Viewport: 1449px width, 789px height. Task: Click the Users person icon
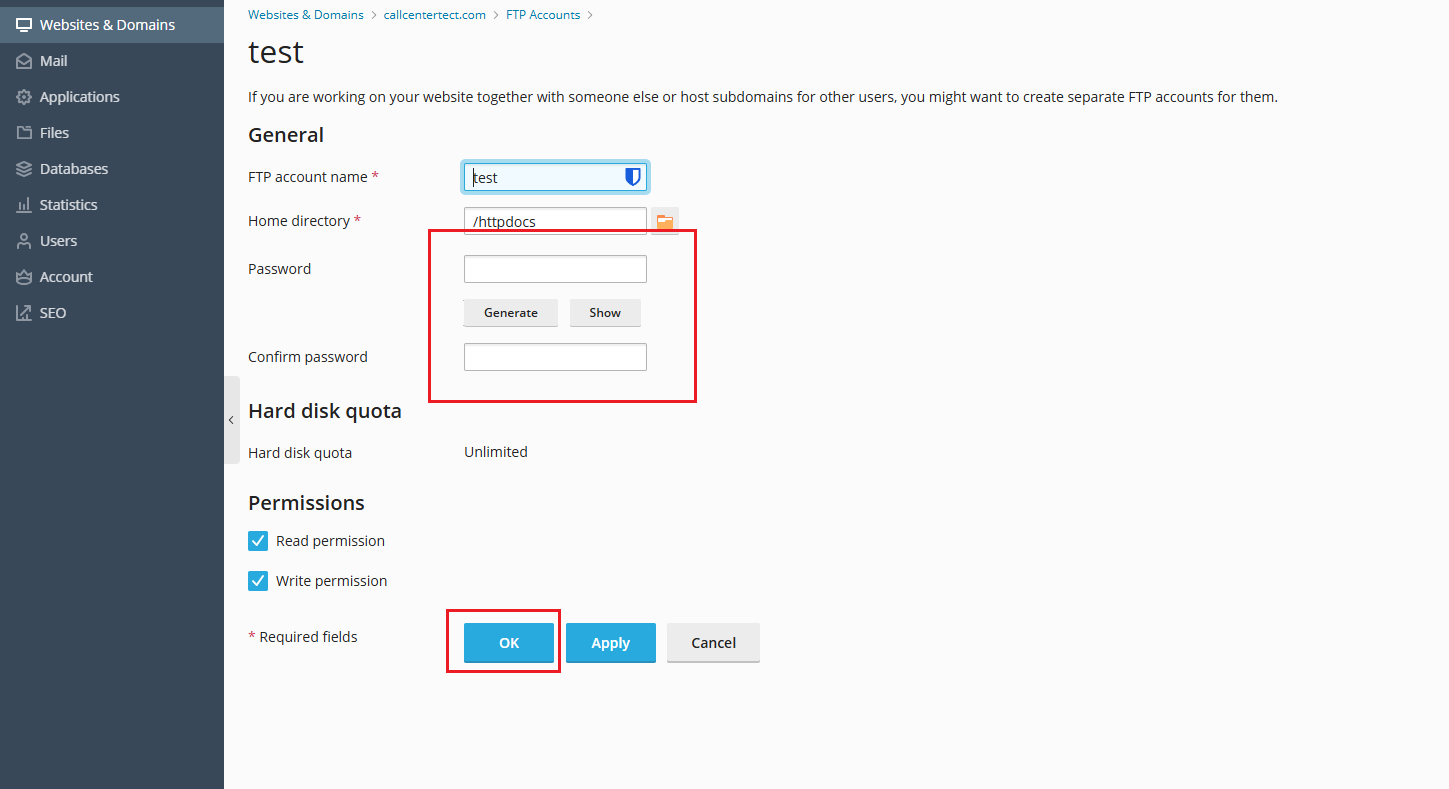pyautogui.click(x=24, y=241)
